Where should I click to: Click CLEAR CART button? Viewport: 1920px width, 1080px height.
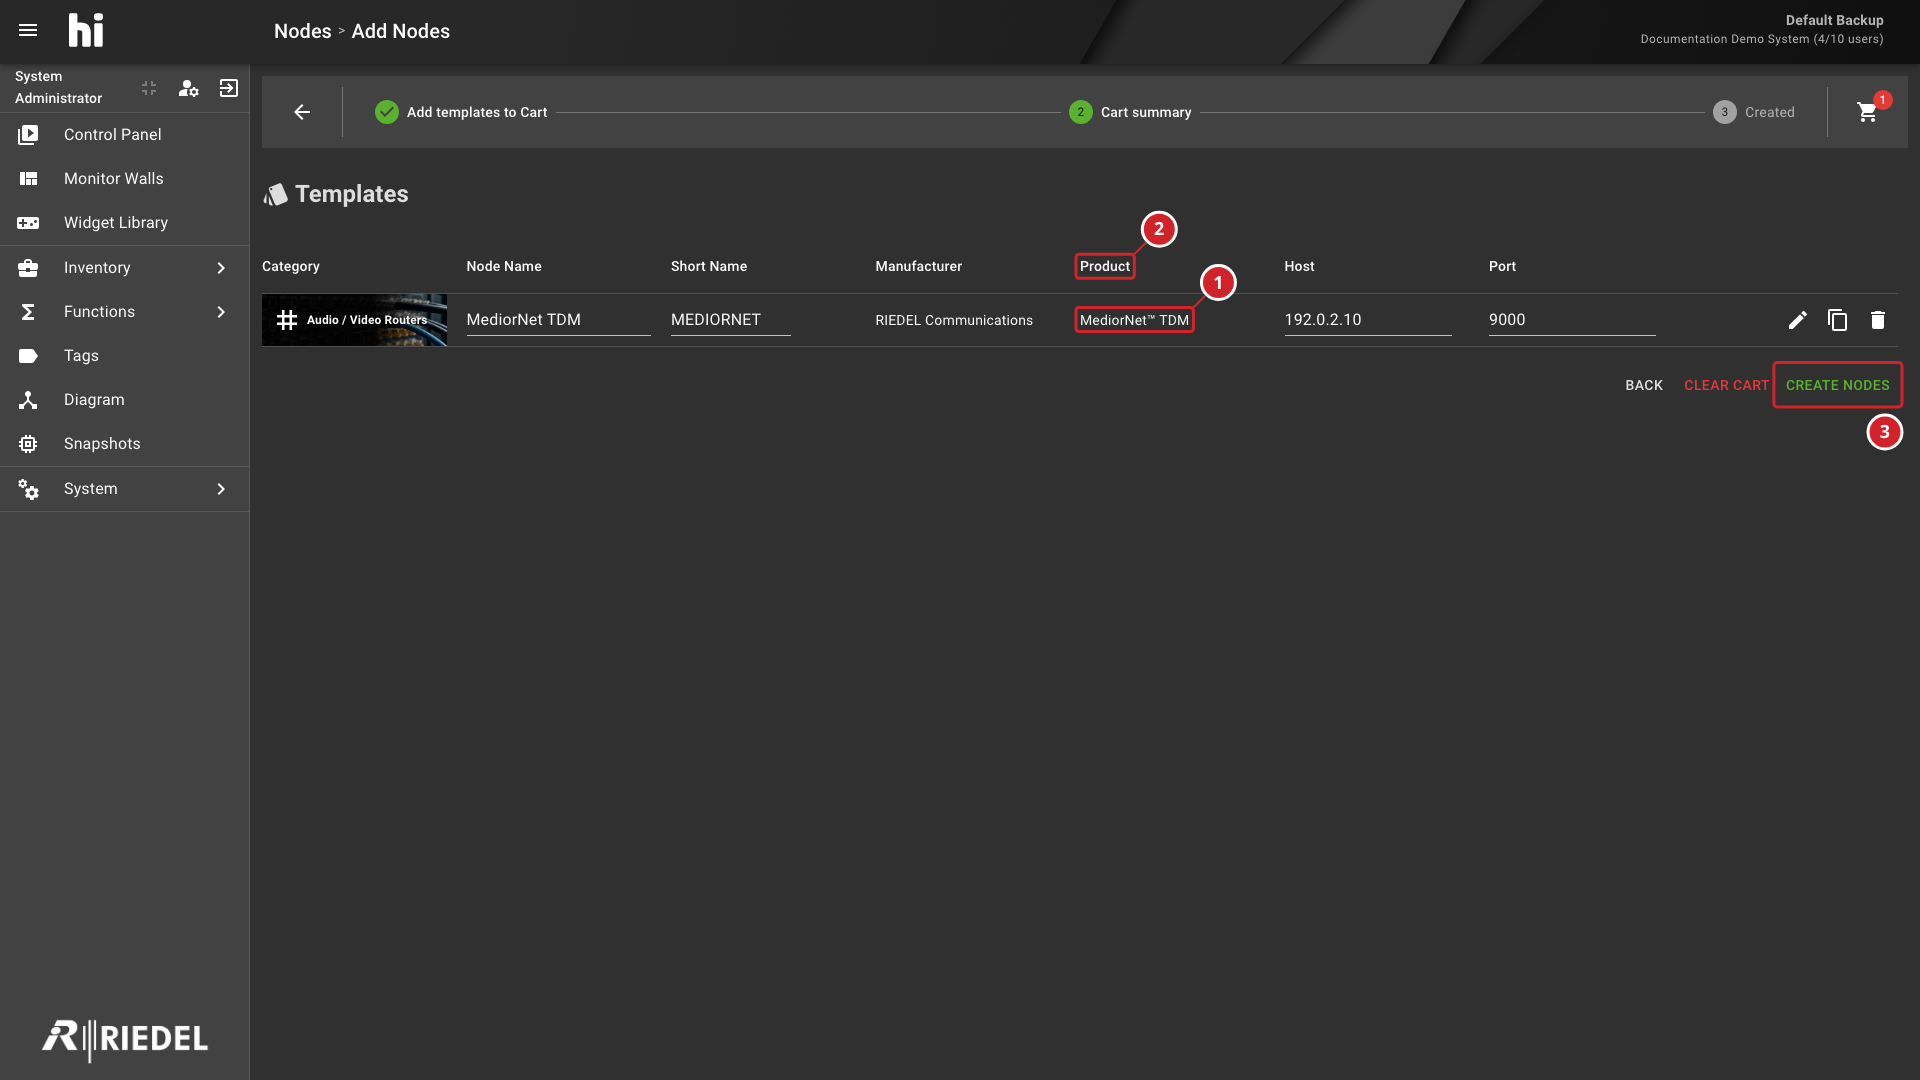[1726, 385]
